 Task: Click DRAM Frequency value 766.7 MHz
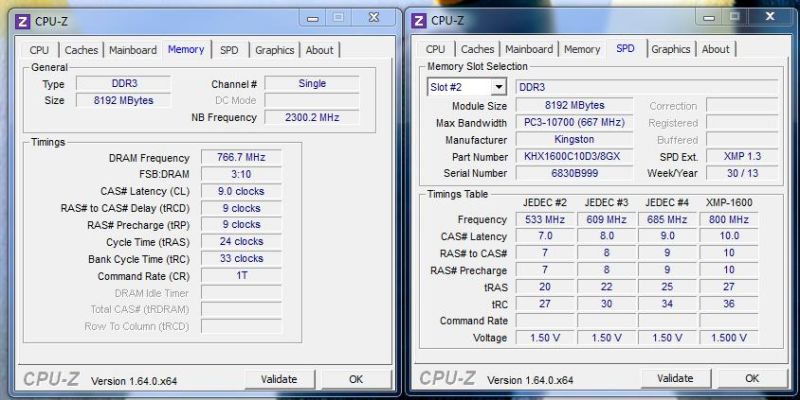coord(241,157)
